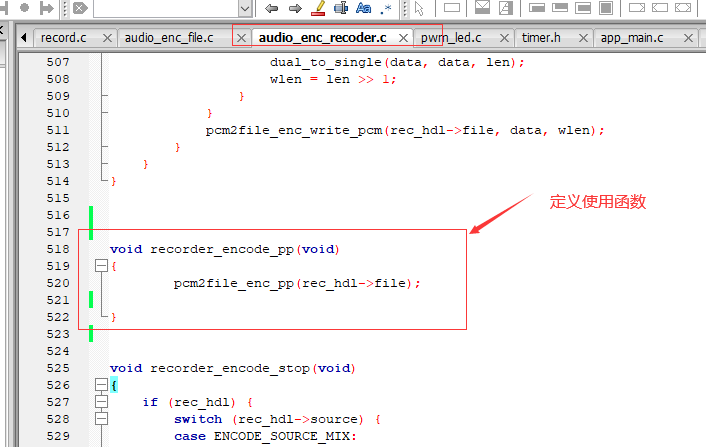Switch to record.c tab
The image size is (706, 447).
coord(63,38)
